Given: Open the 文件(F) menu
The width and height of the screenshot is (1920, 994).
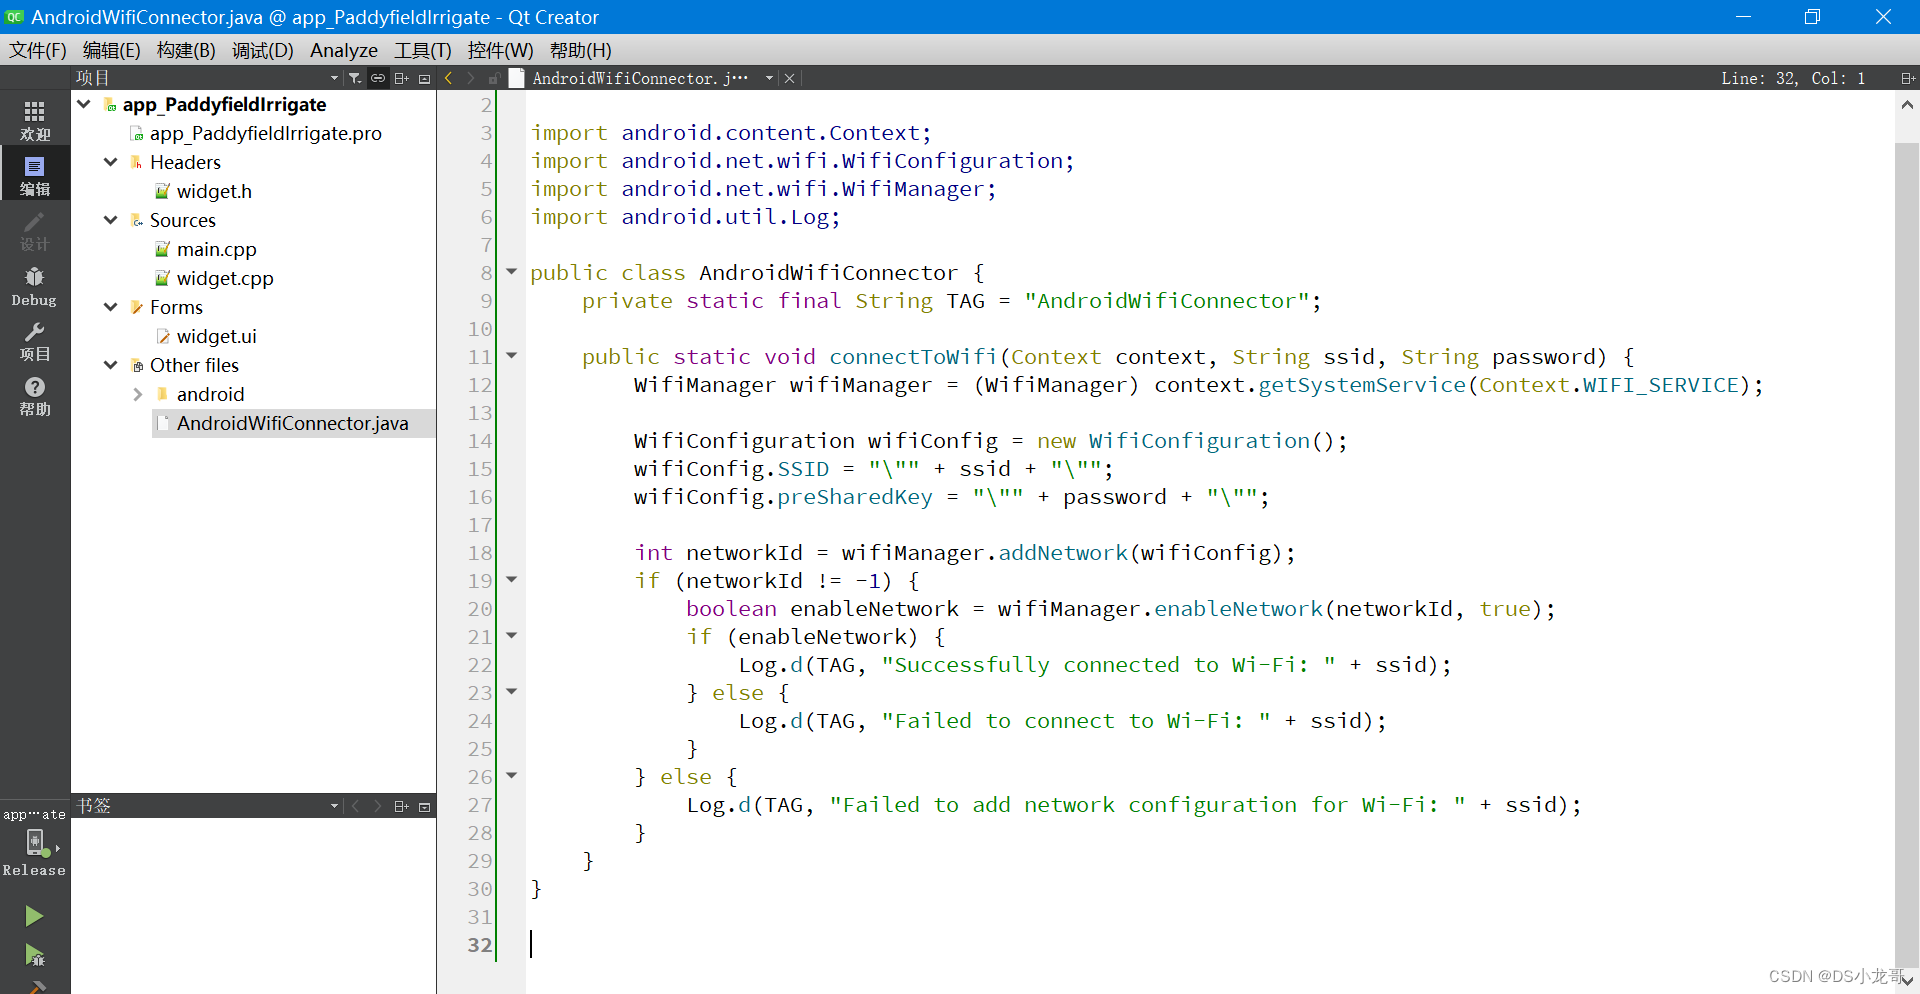Looking at the screenshot, I should click(x=38, y=50).
